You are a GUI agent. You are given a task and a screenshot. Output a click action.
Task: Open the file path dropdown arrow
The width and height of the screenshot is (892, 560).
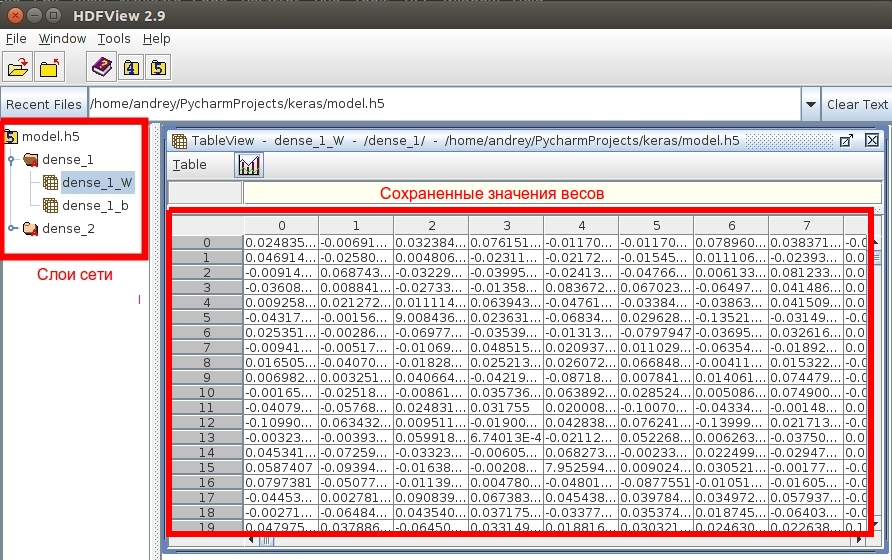coord(810,104)
